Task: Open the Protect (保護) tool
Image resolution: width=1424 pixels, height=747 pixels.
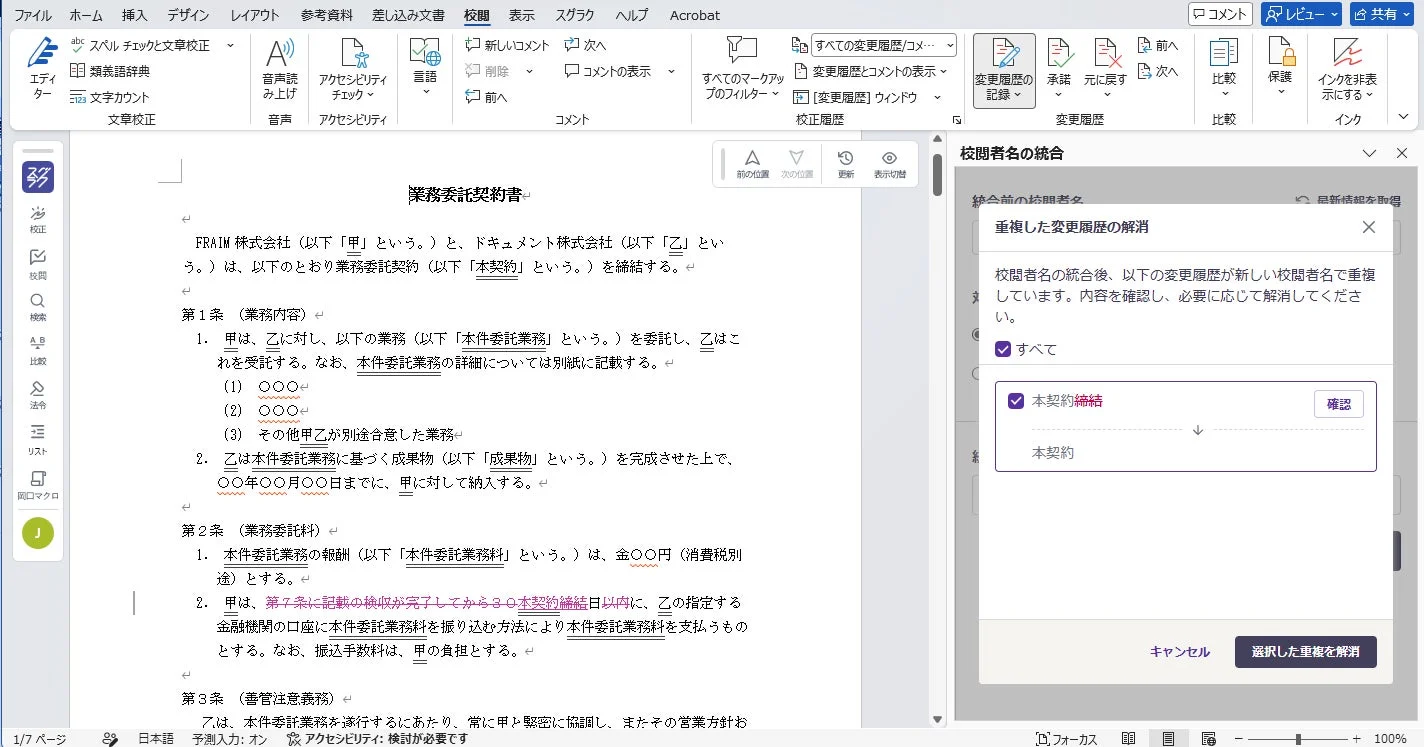Action: click(1281, 68)
